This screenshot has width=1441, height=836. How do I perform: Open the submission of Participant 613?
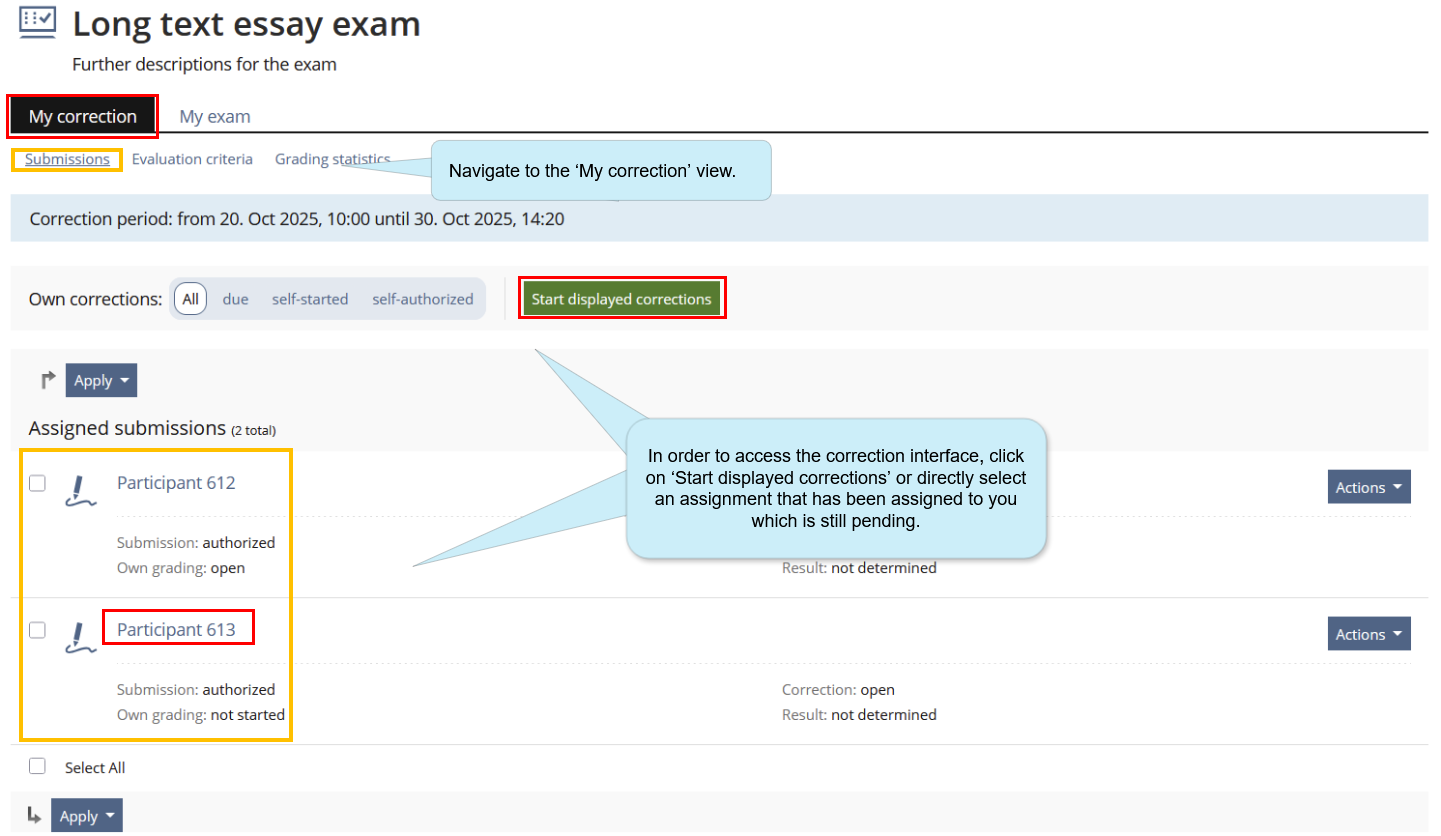click(178, 627)
